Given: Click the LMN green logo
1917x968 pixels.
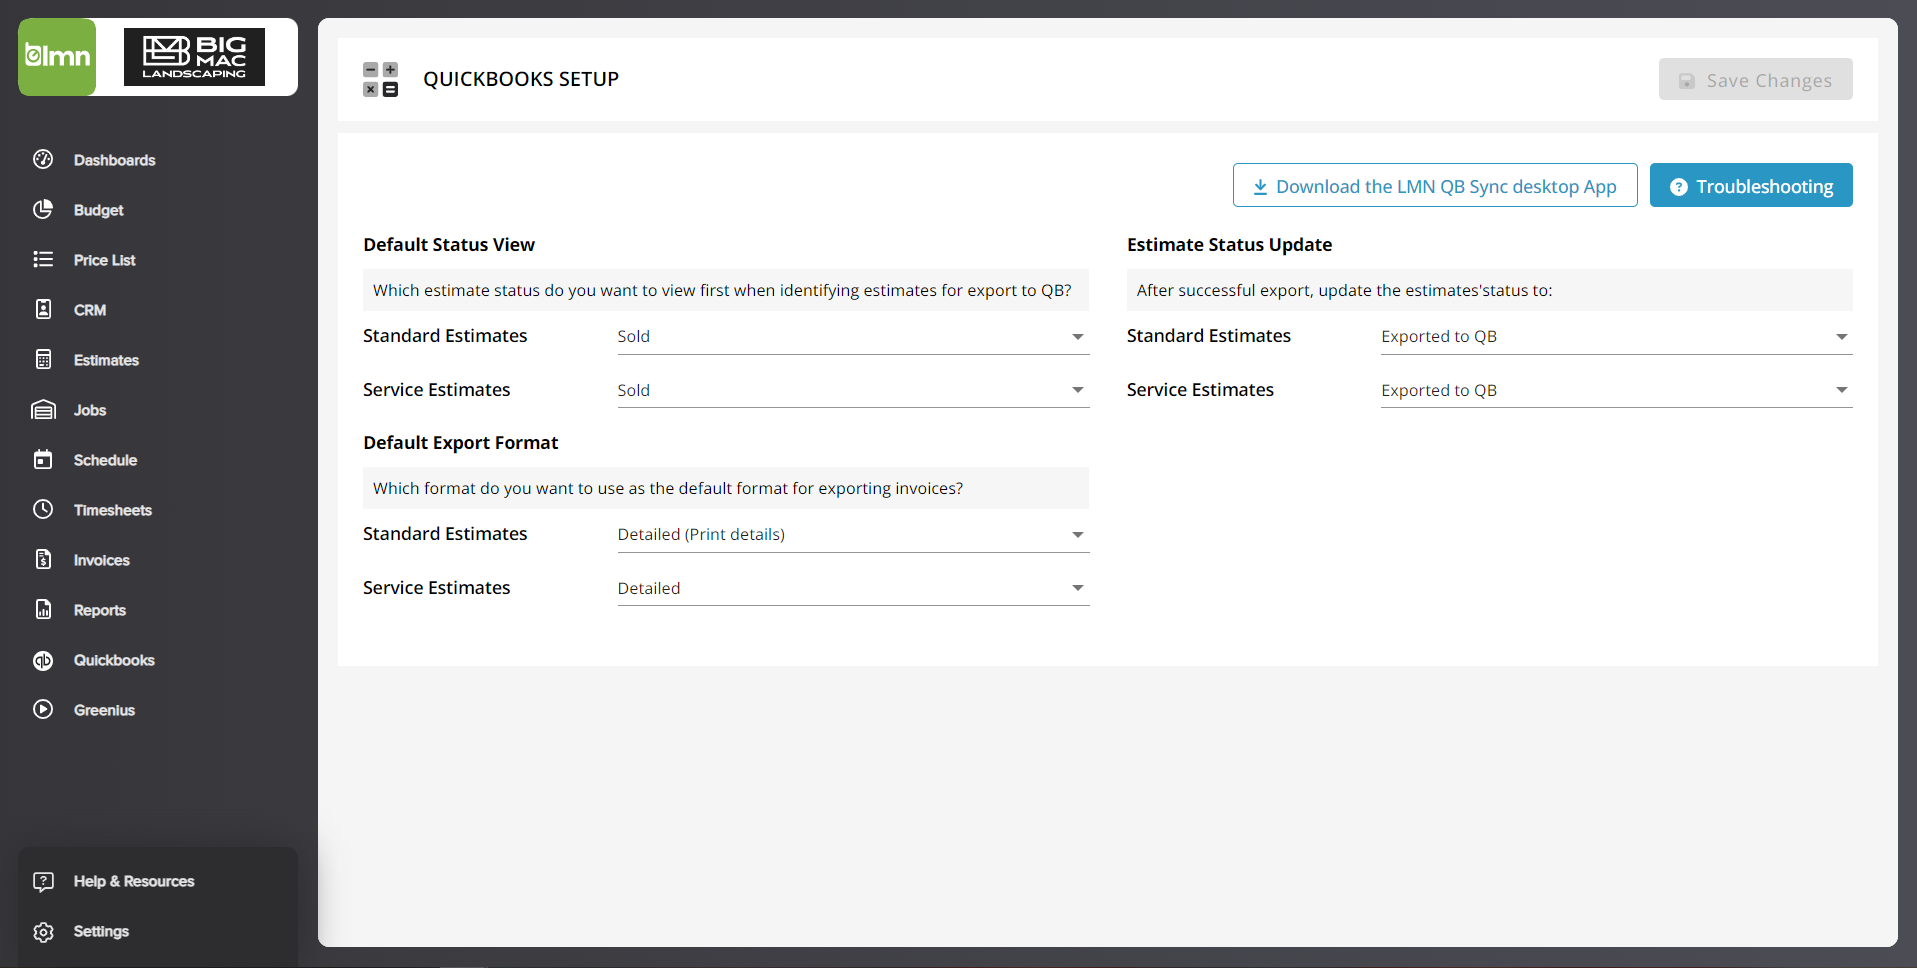Looking at the screenshot, I should [57, 57].
